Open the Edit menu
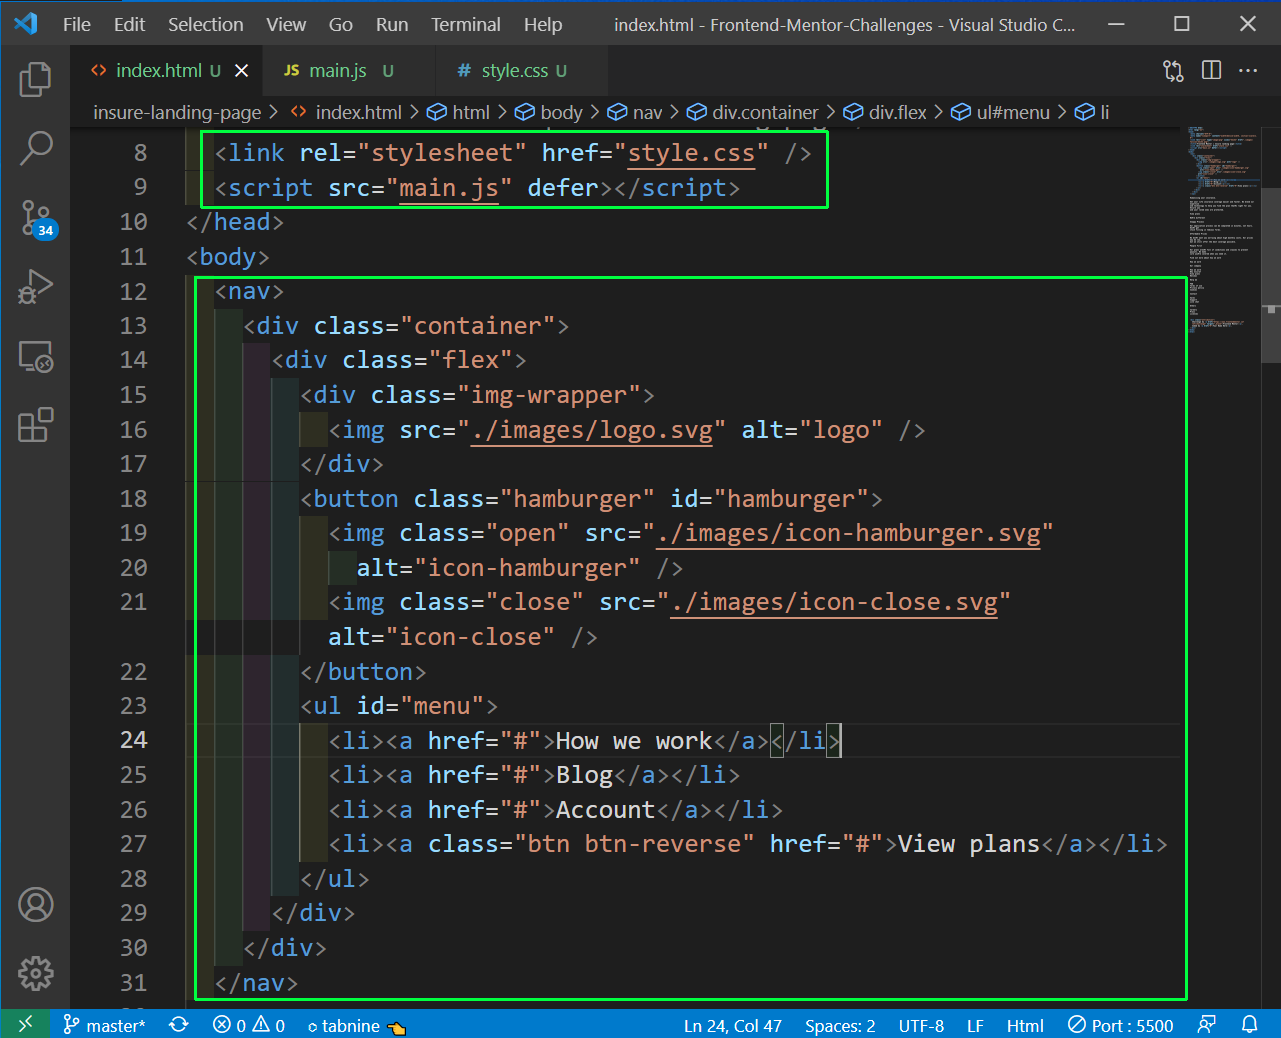This screenshot has width=1281, height=1038. coord(130,25)
